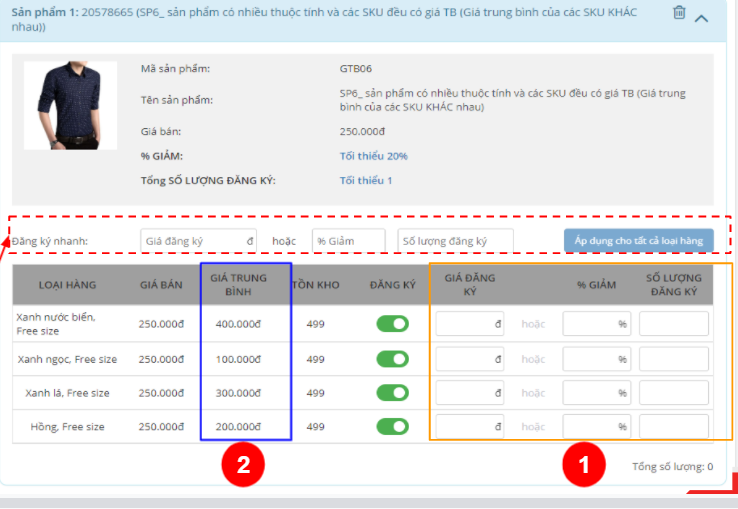Screen dimensions: 738x509
Task: Enter registration price for Xanh nước biển
Action: (x=470, y=324)
